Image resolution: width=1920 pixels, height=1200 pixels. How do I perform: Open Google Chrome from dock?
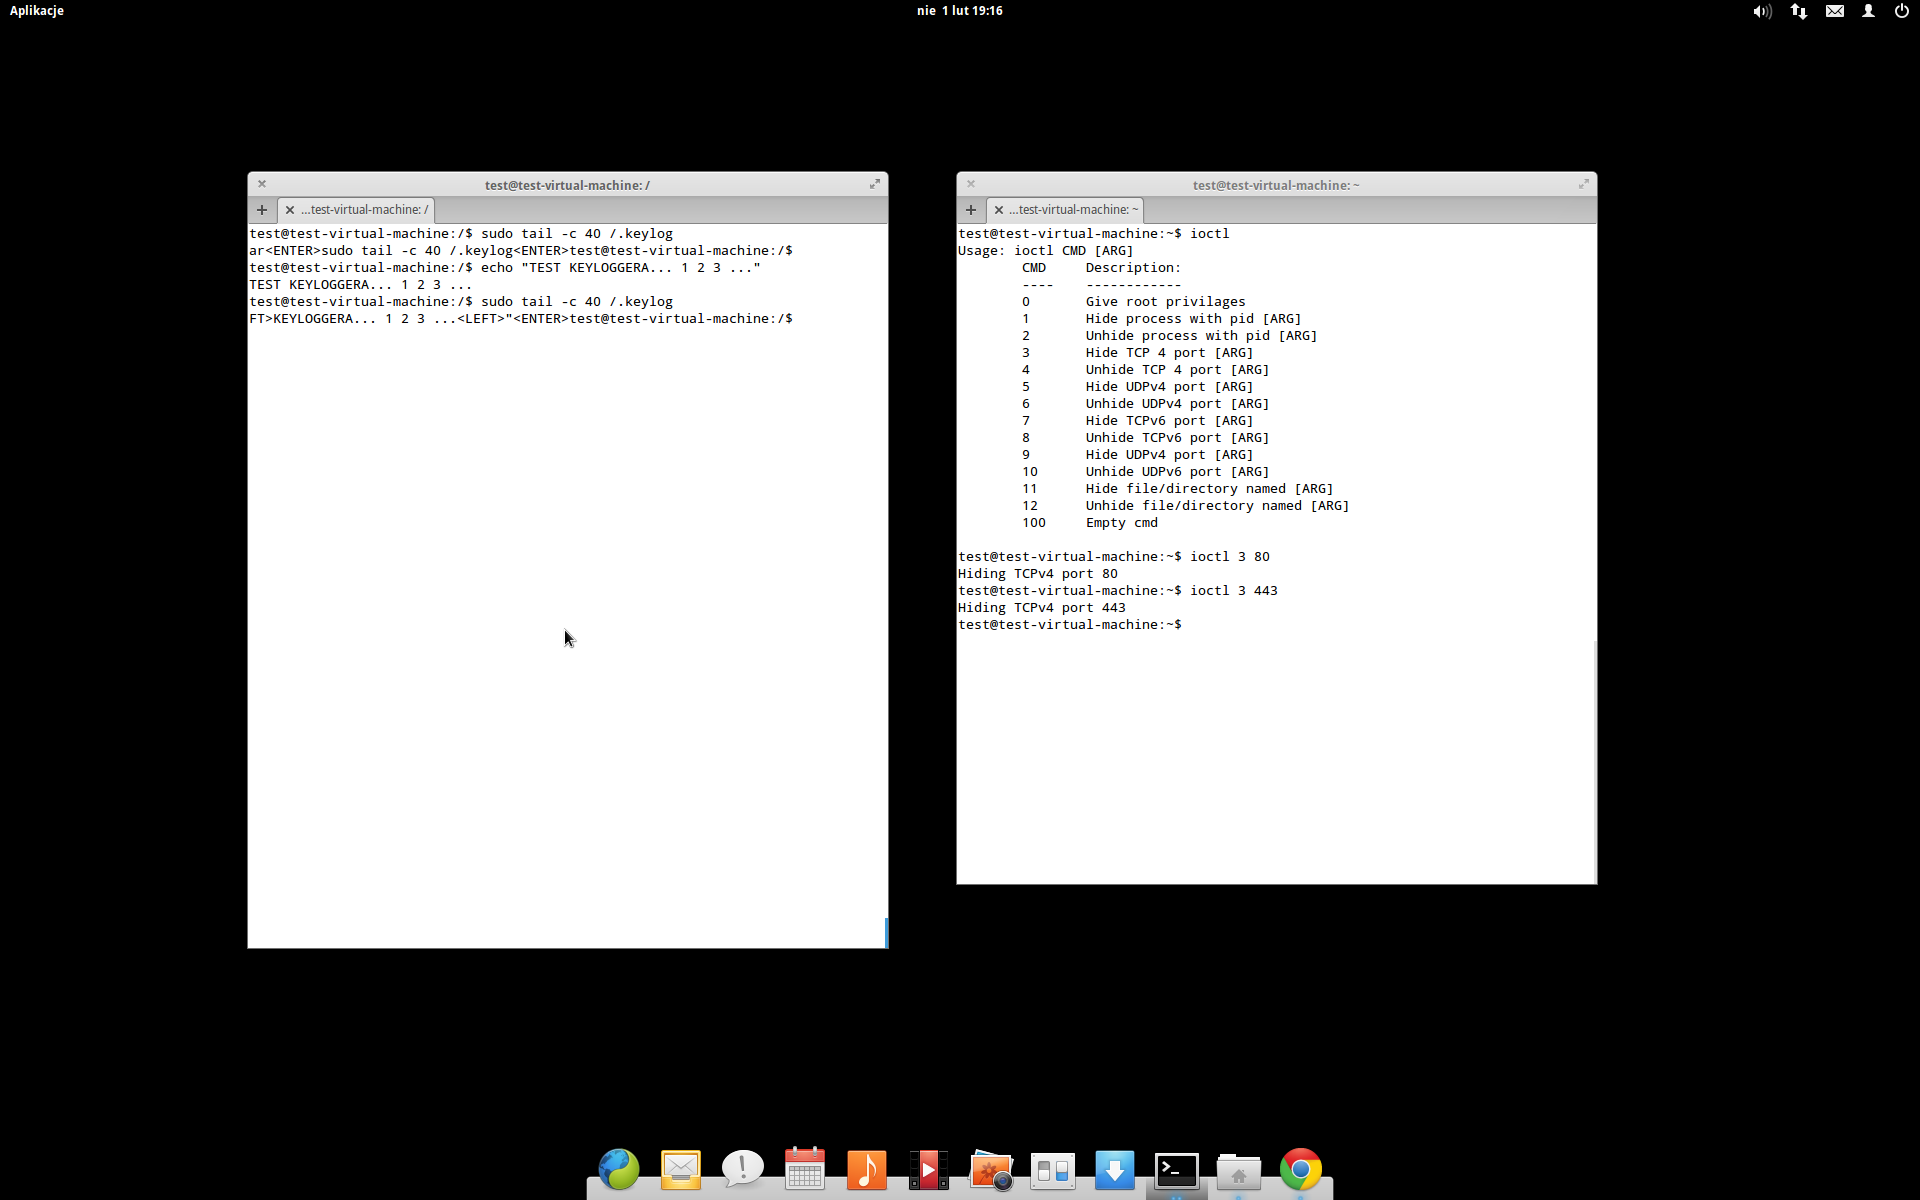pyautogui.click(x=1300, y=1169)
